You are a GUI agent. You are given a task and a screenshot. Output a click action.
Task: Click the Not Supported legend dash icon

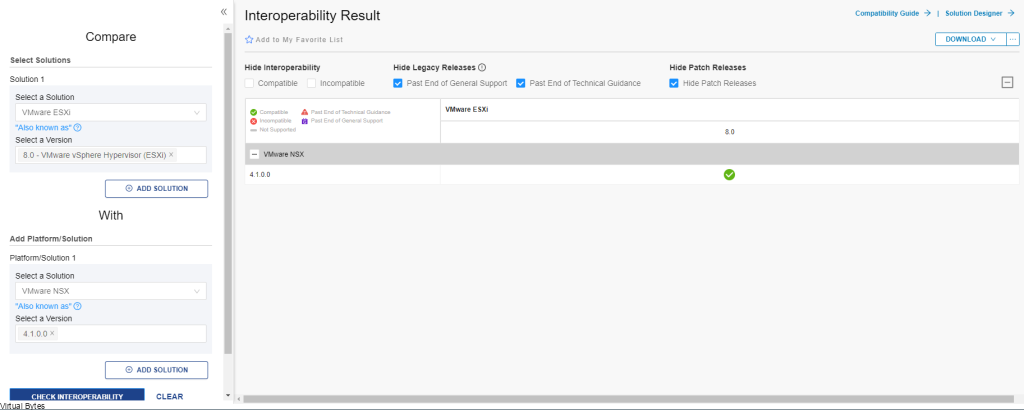(253, 130)
